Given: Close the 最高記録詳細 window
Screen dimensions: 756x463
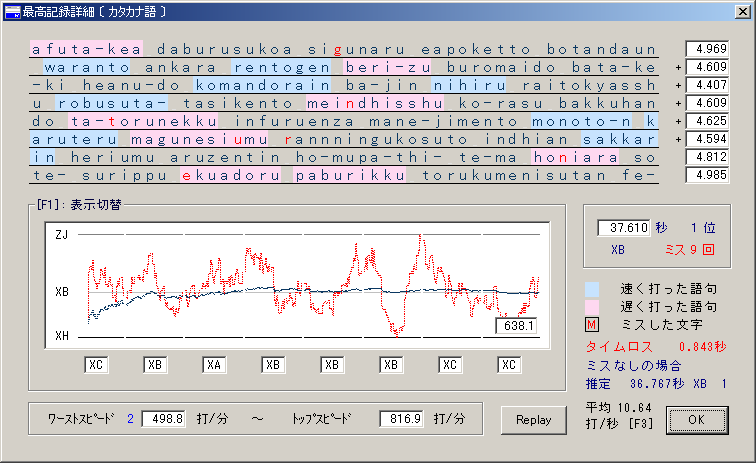Looking at the screenshot, I should [742, 12].
